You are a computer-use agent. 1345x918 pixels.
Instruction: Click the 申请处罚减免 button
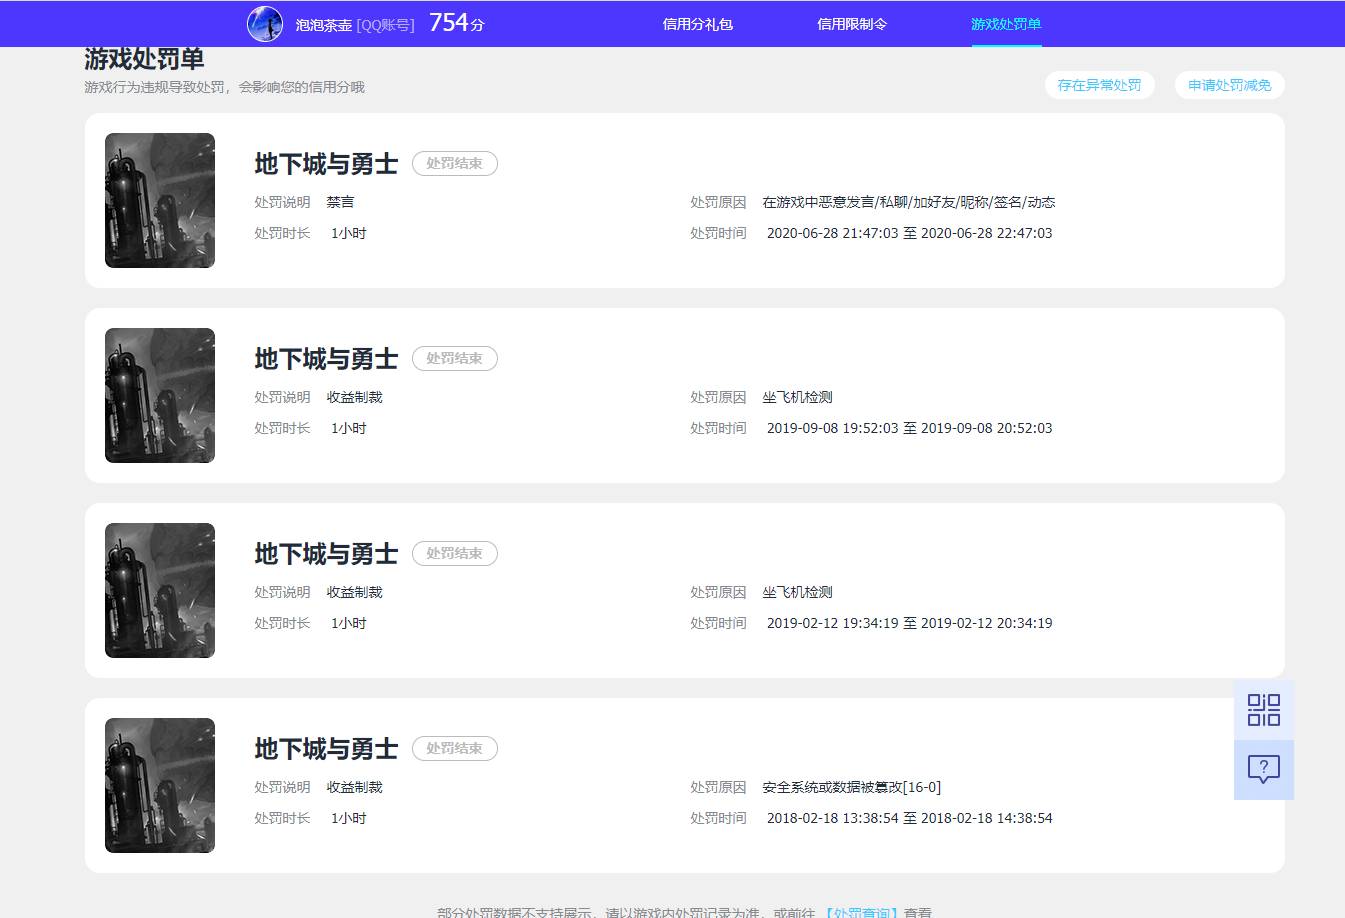pyautogui.click(x=1229, y=85)
